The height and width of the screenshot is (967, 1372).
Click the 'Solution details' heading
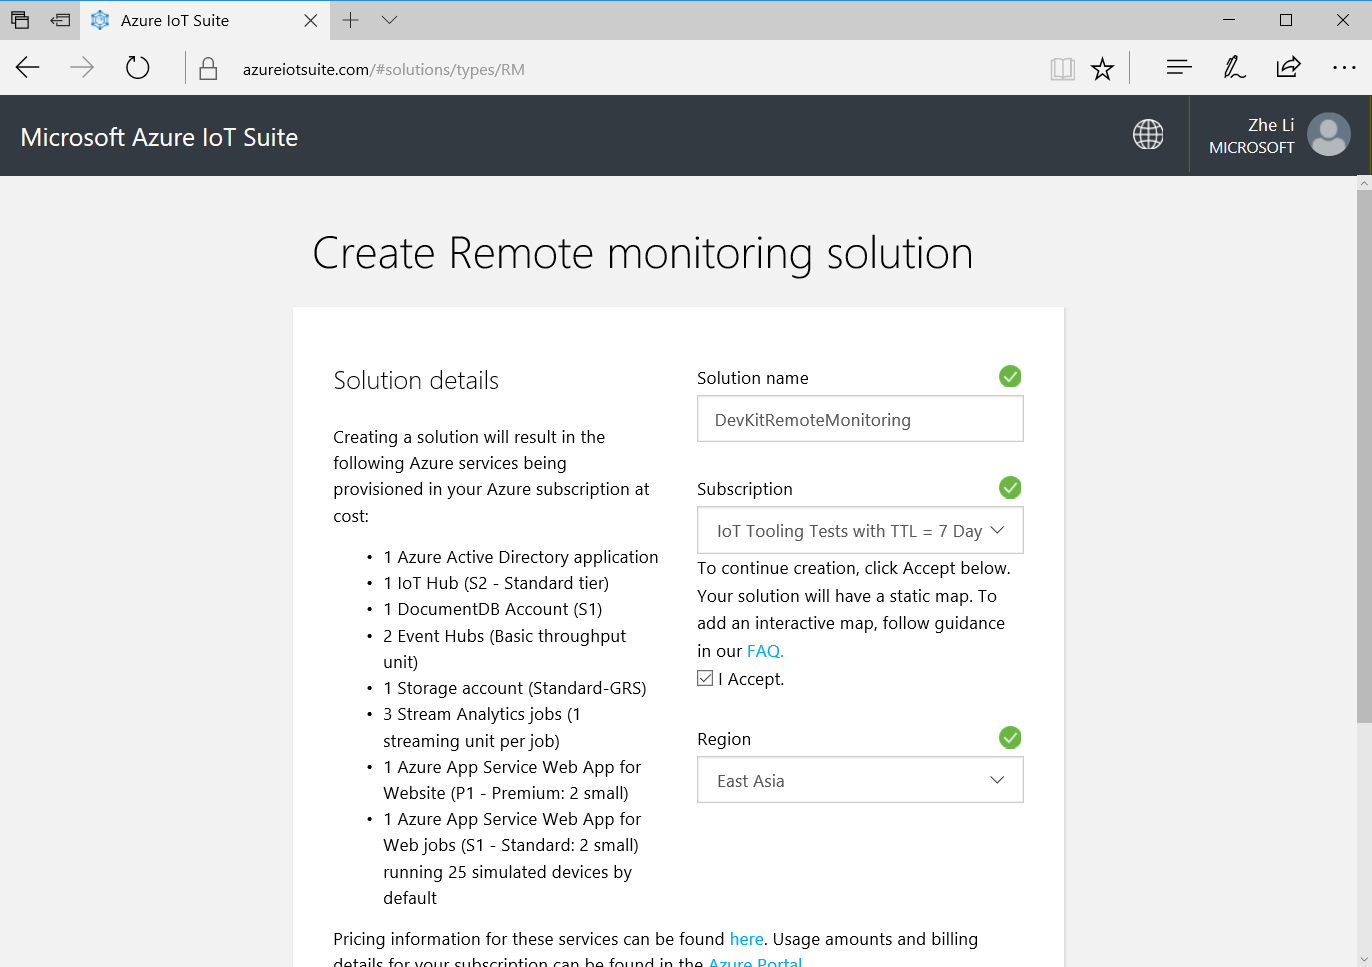(416, 380)
